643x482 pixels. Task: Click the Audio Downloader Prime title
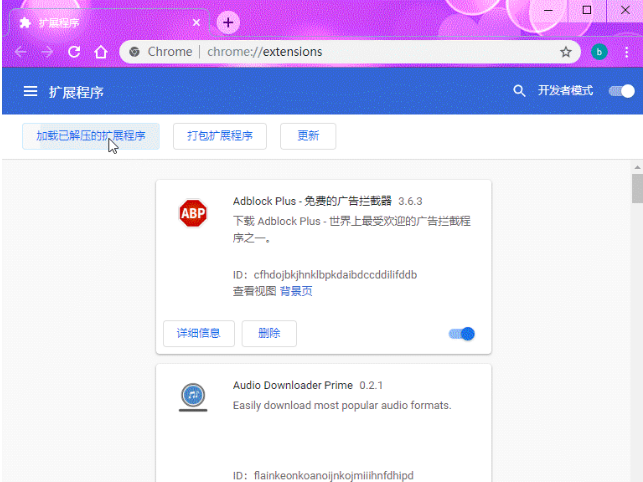coord(293,385)
